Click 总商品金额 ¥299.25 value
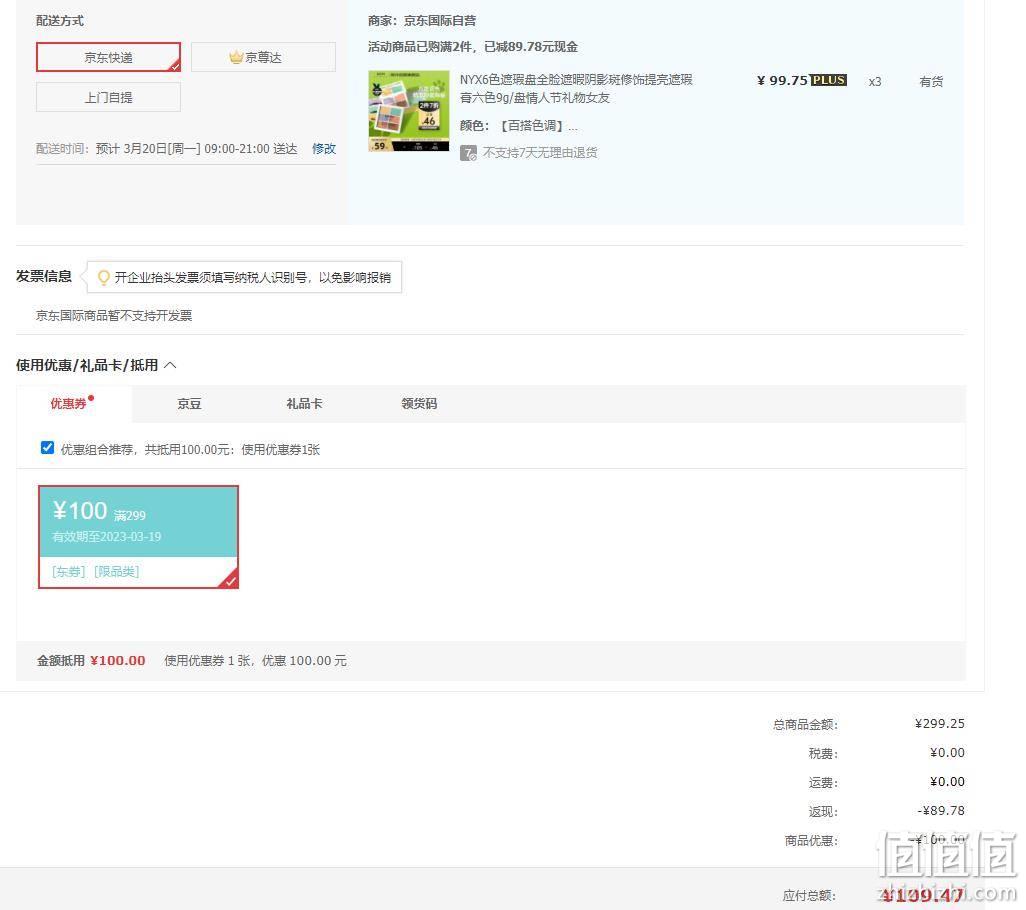1026x910 pixels. 940,724
